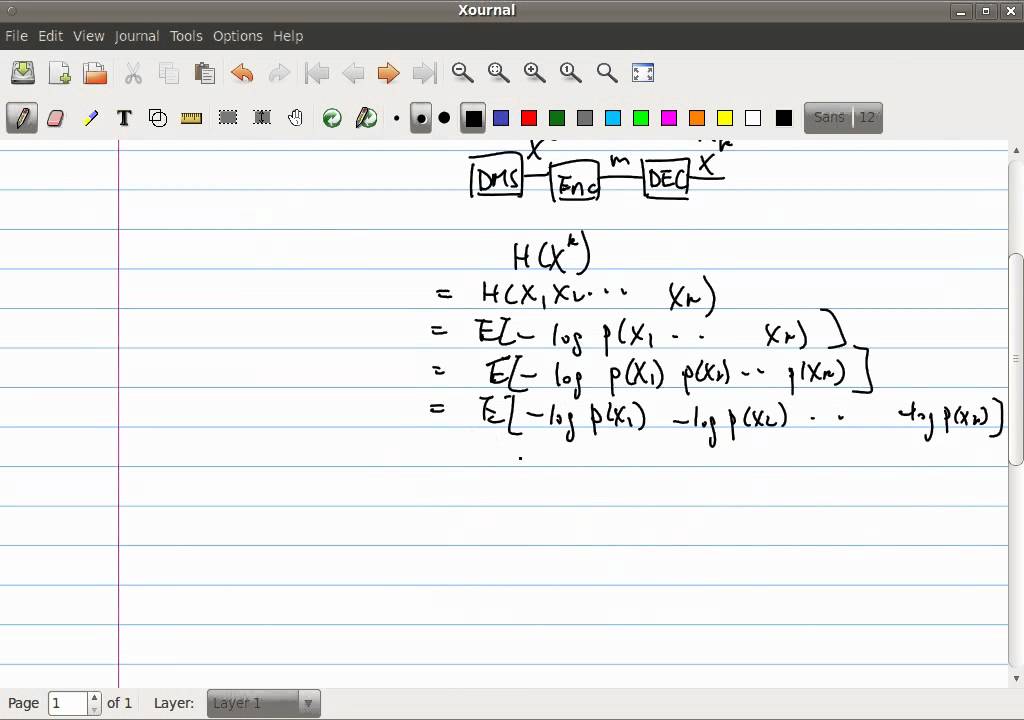Pick the blue color swatch

tap(501, 118)
